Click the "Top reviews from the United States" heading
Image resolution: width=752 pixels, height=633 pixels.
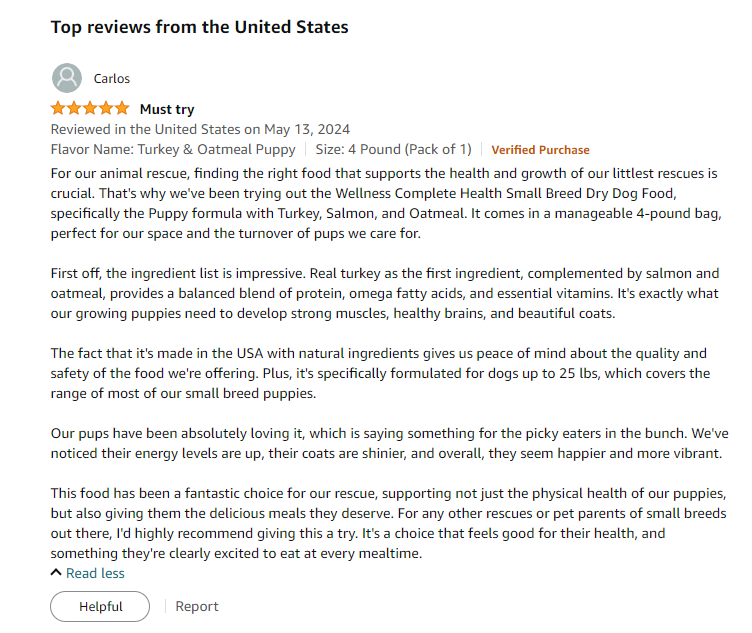(x=200, y=27)
